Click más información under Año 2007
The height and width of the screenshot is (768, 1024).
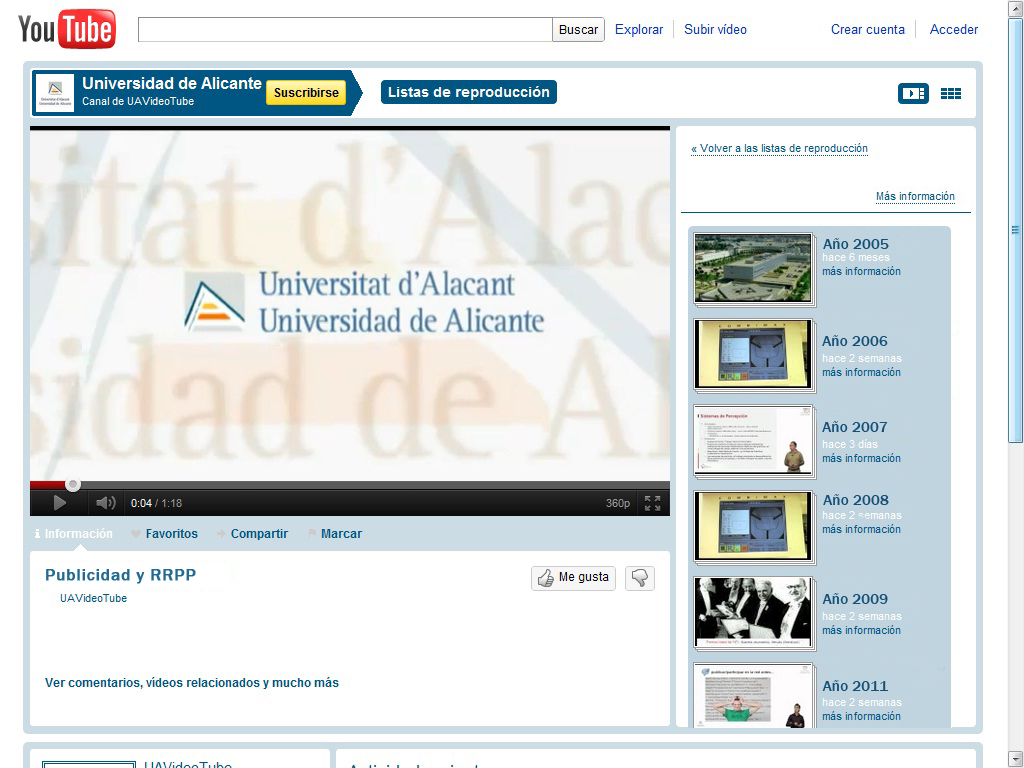[861, 458]
